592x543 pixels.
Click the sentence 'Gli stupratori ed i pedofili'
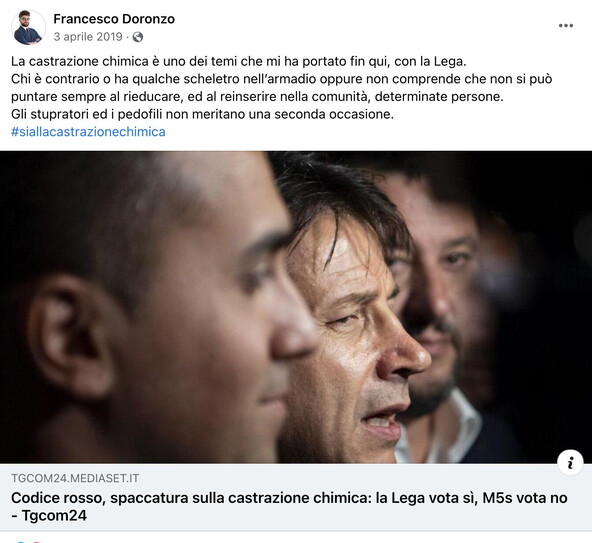pyautogui.click(x=202, y=114)
